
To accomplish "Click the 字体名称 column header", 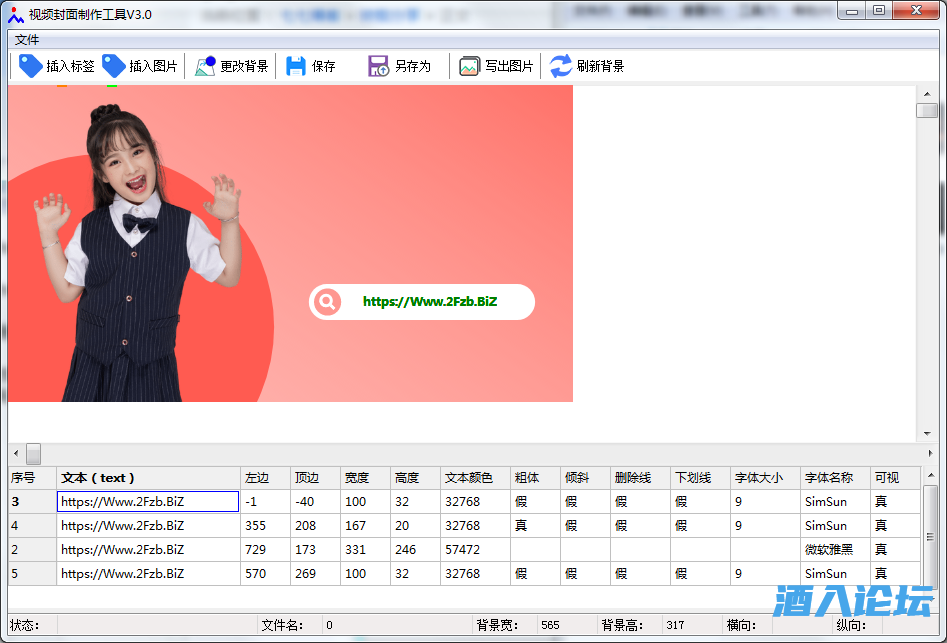I will 829,478.
